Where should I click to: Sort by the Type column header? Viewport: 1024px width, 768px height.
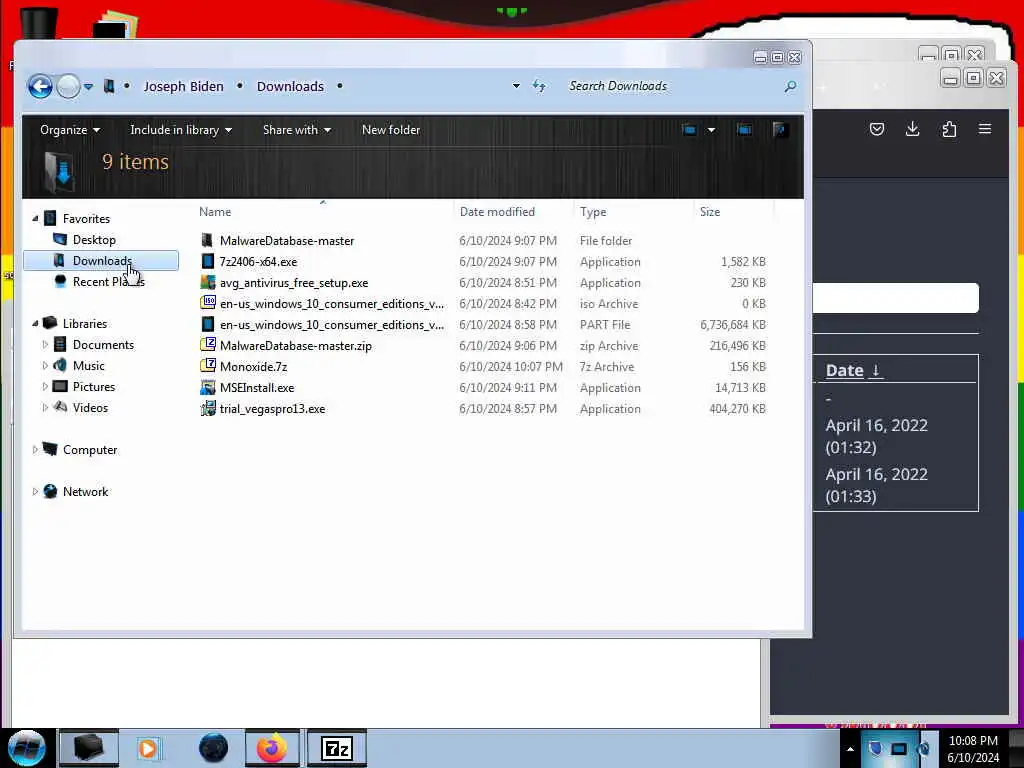(592, 212)
